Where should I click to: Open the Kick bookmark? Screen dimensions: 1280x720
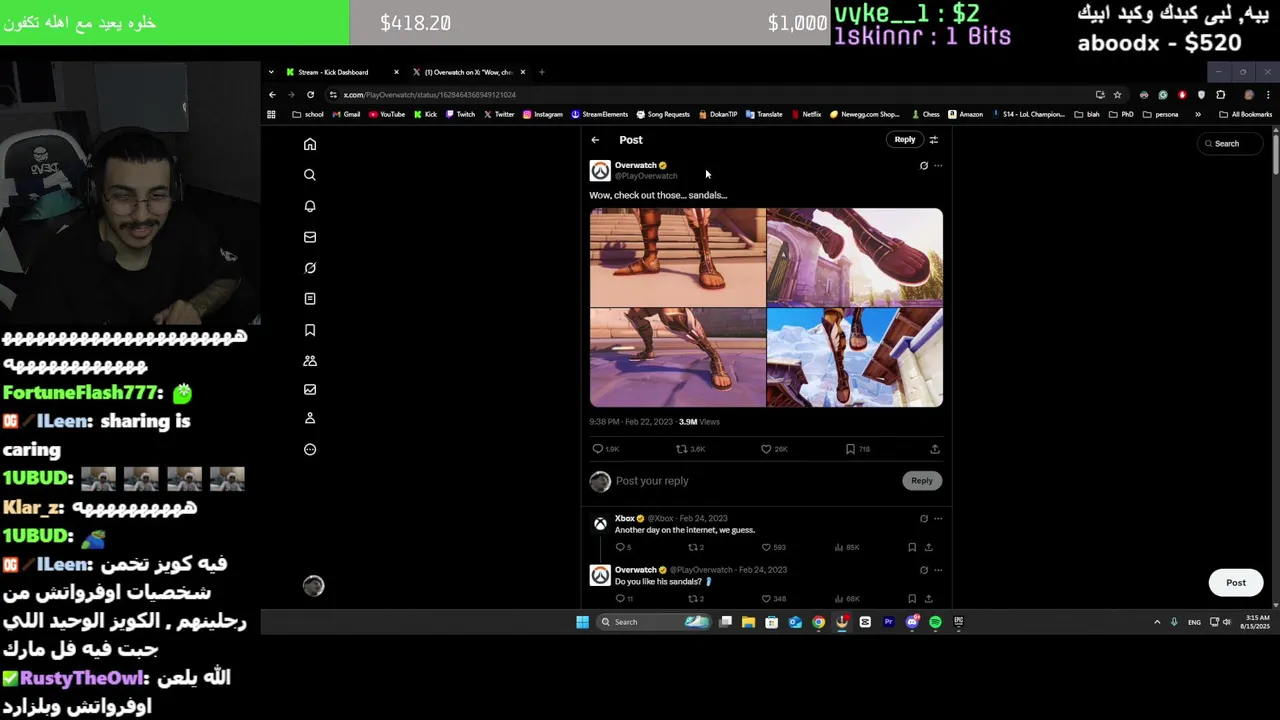pos(425,115)
